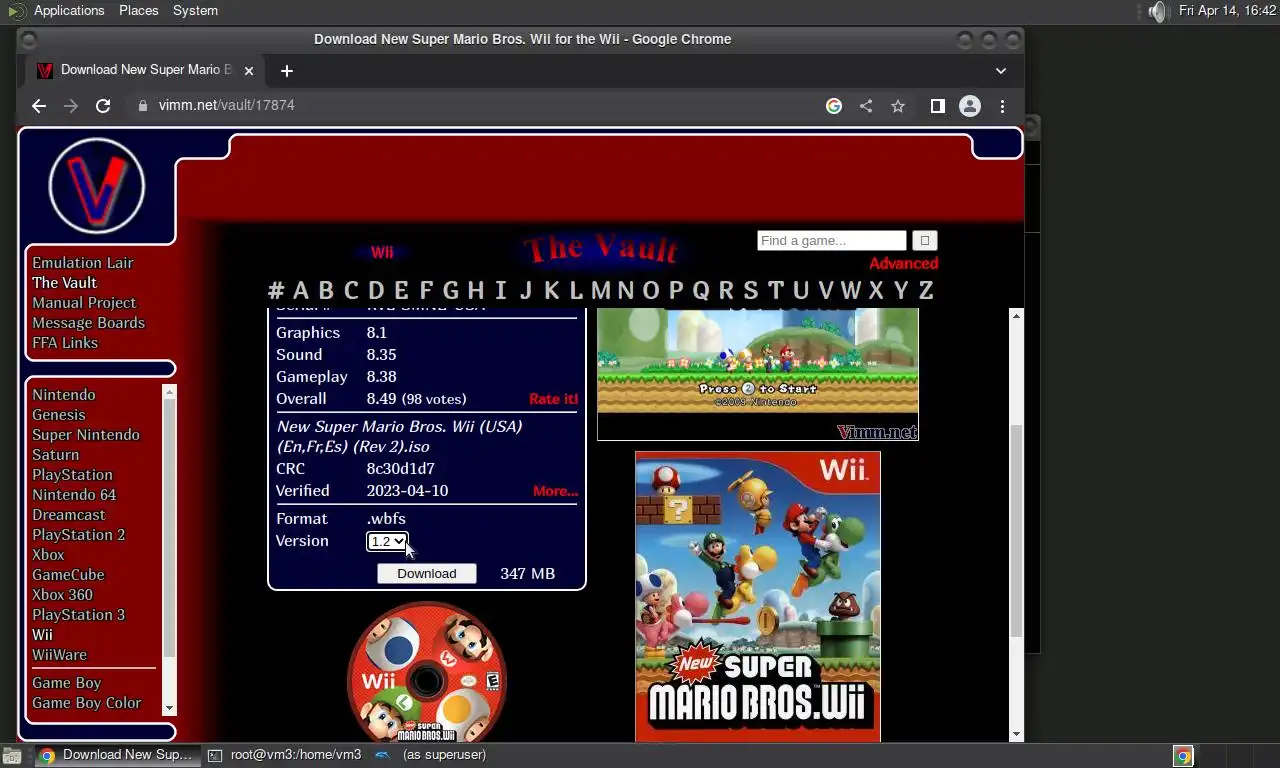Click the Wii label beside The Vault
This screenshot has height=768, width=1280.
point(382,252)
